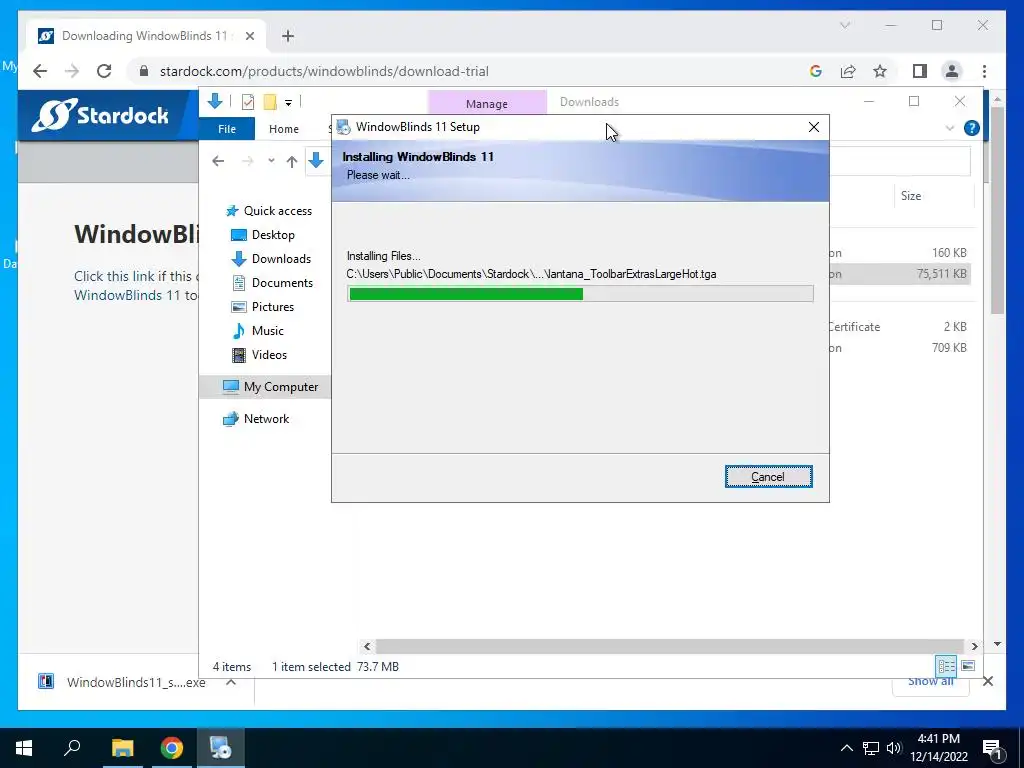Cancel the WindowBlinds 11 installation

(x=768, y=477)
